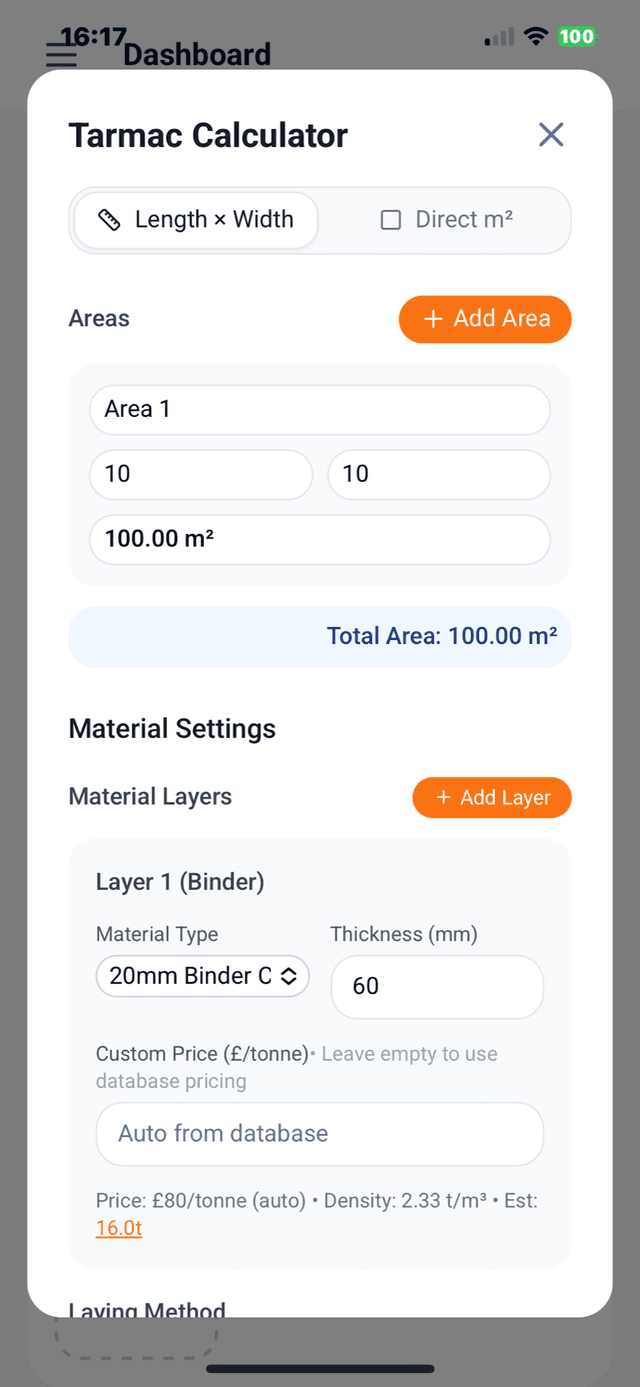Click the Custom Price Auto from database field
640x1387 pixels.
[x=320, y=1133]
